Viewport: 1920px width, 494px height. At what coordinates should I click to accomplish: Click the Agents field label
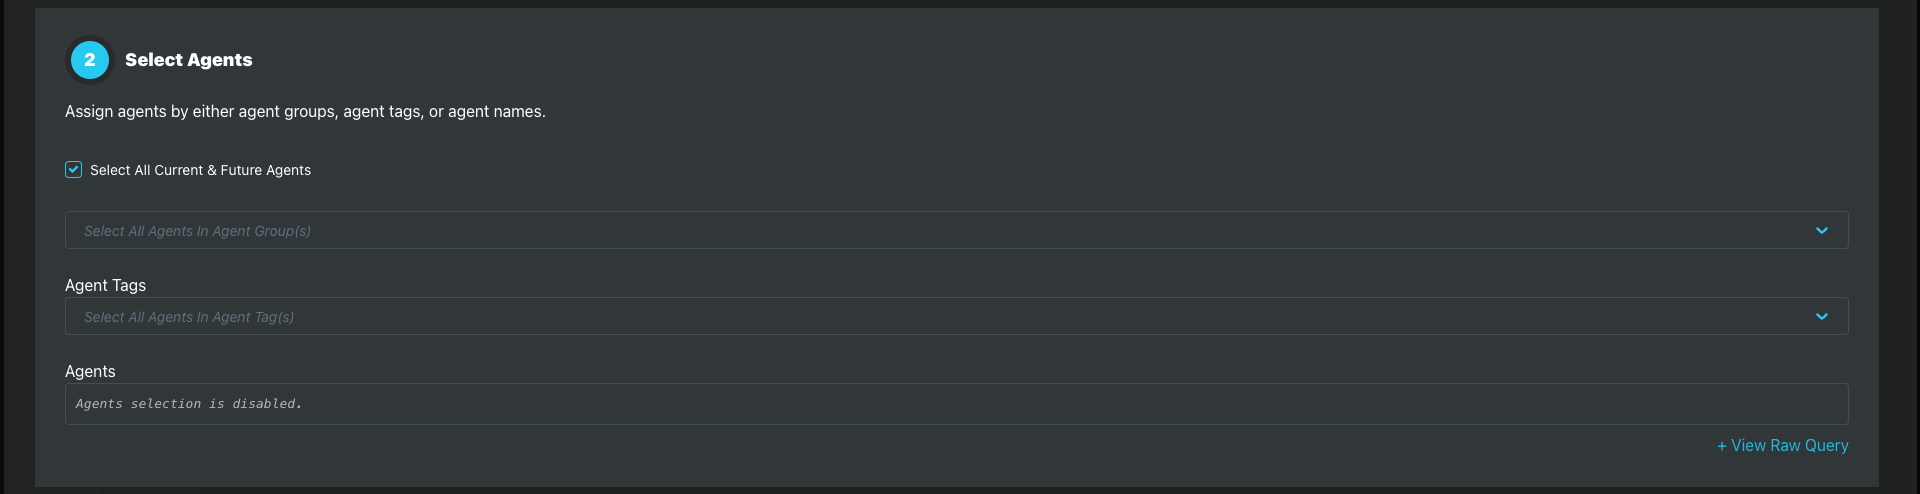pyautogui.click(x=90, y=371)
